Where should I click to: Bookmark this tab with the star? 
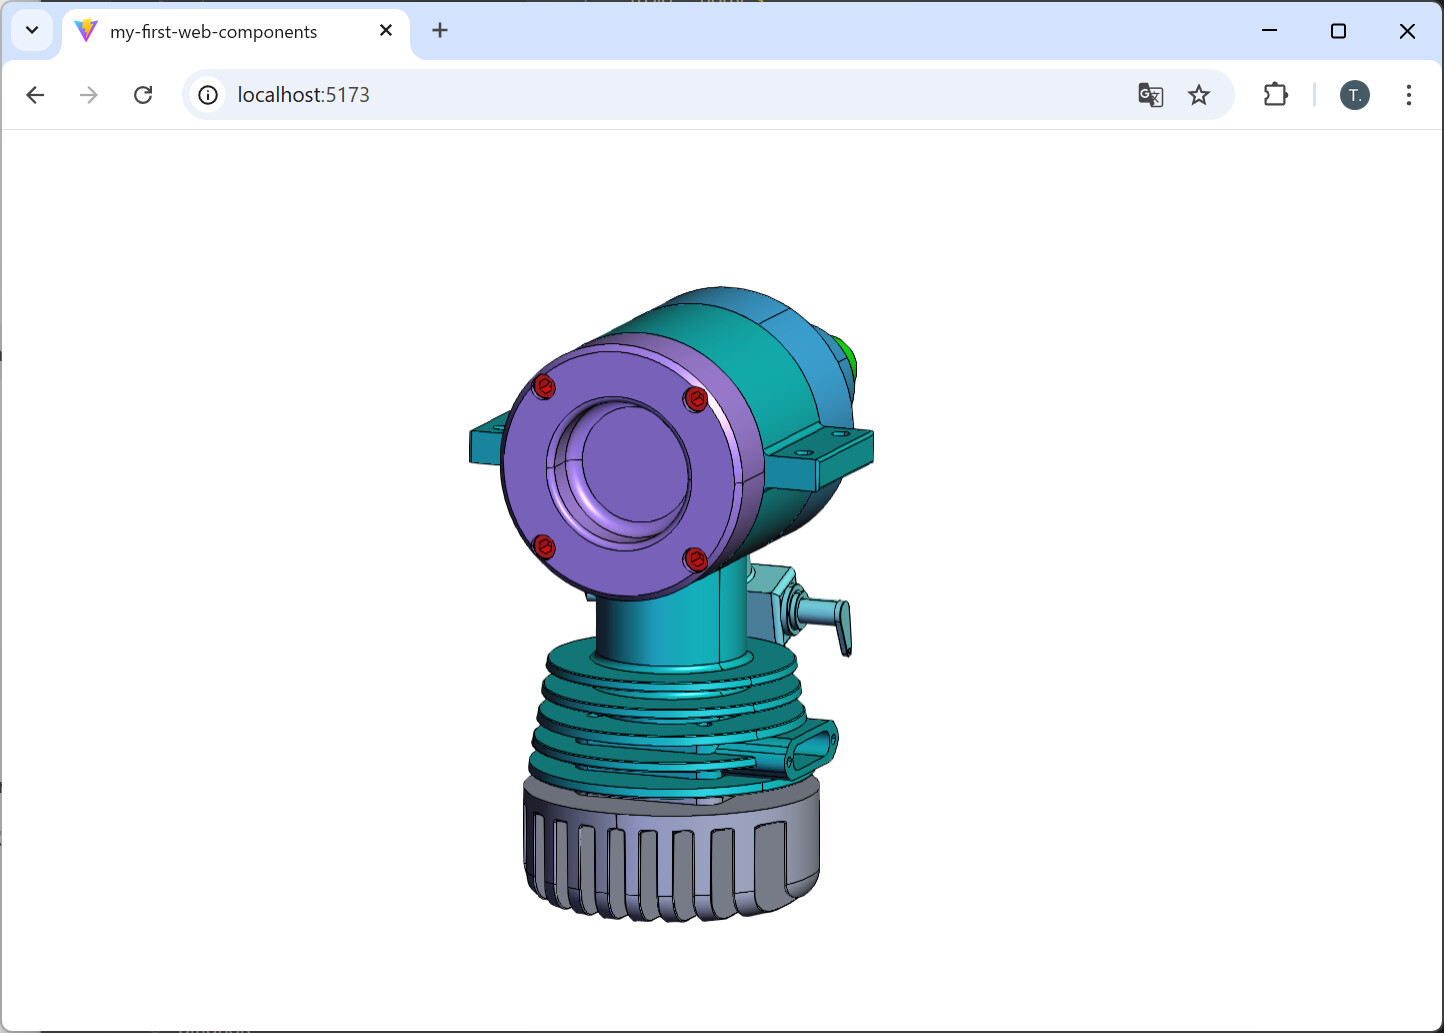[x=1199, y=95]
